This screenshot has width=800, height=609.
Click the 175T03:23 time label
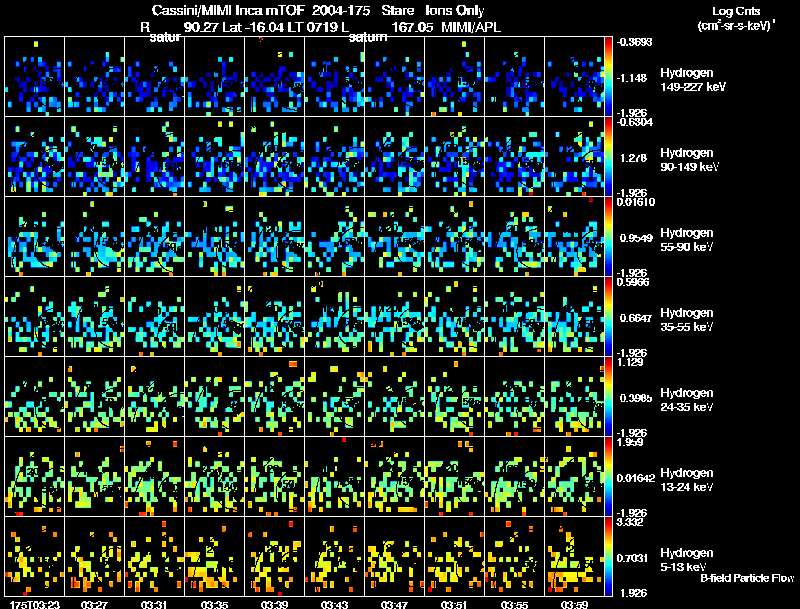35,604
